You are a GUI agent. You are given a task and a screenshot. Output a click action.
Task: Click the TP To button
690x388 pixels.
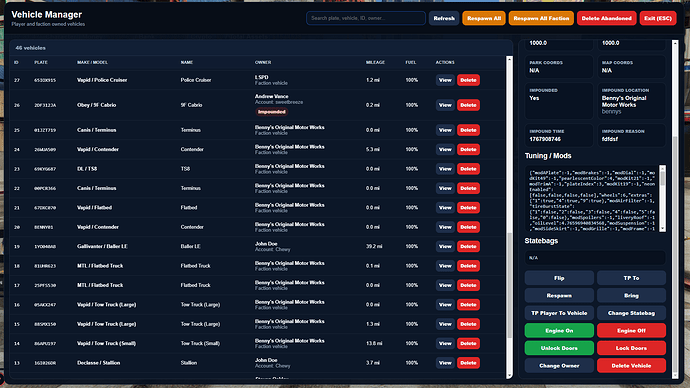631,278
